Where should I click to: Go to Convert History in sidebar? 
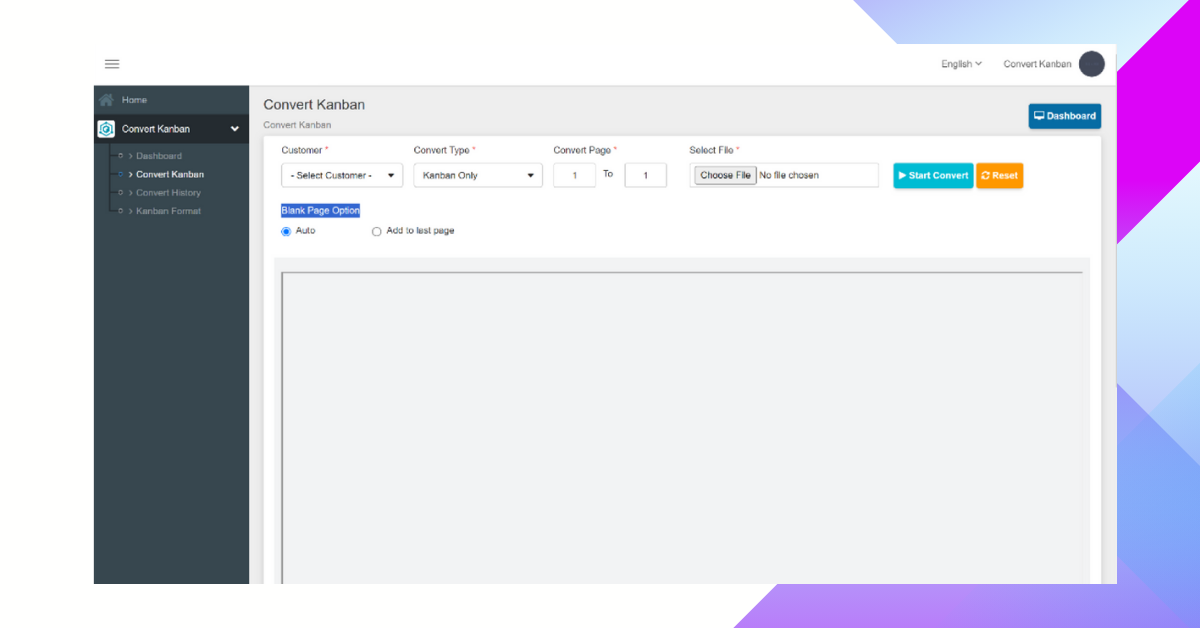coord(168,193)
